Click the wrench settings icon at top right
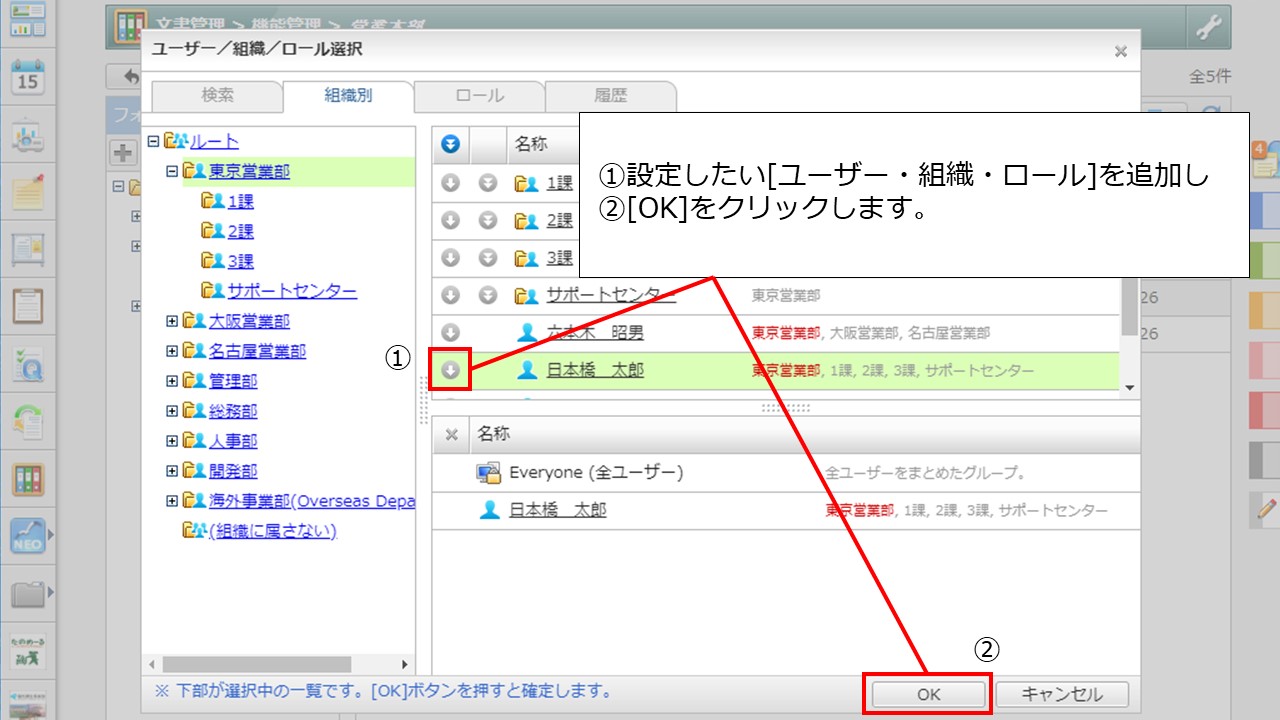 coord(1209,28)
